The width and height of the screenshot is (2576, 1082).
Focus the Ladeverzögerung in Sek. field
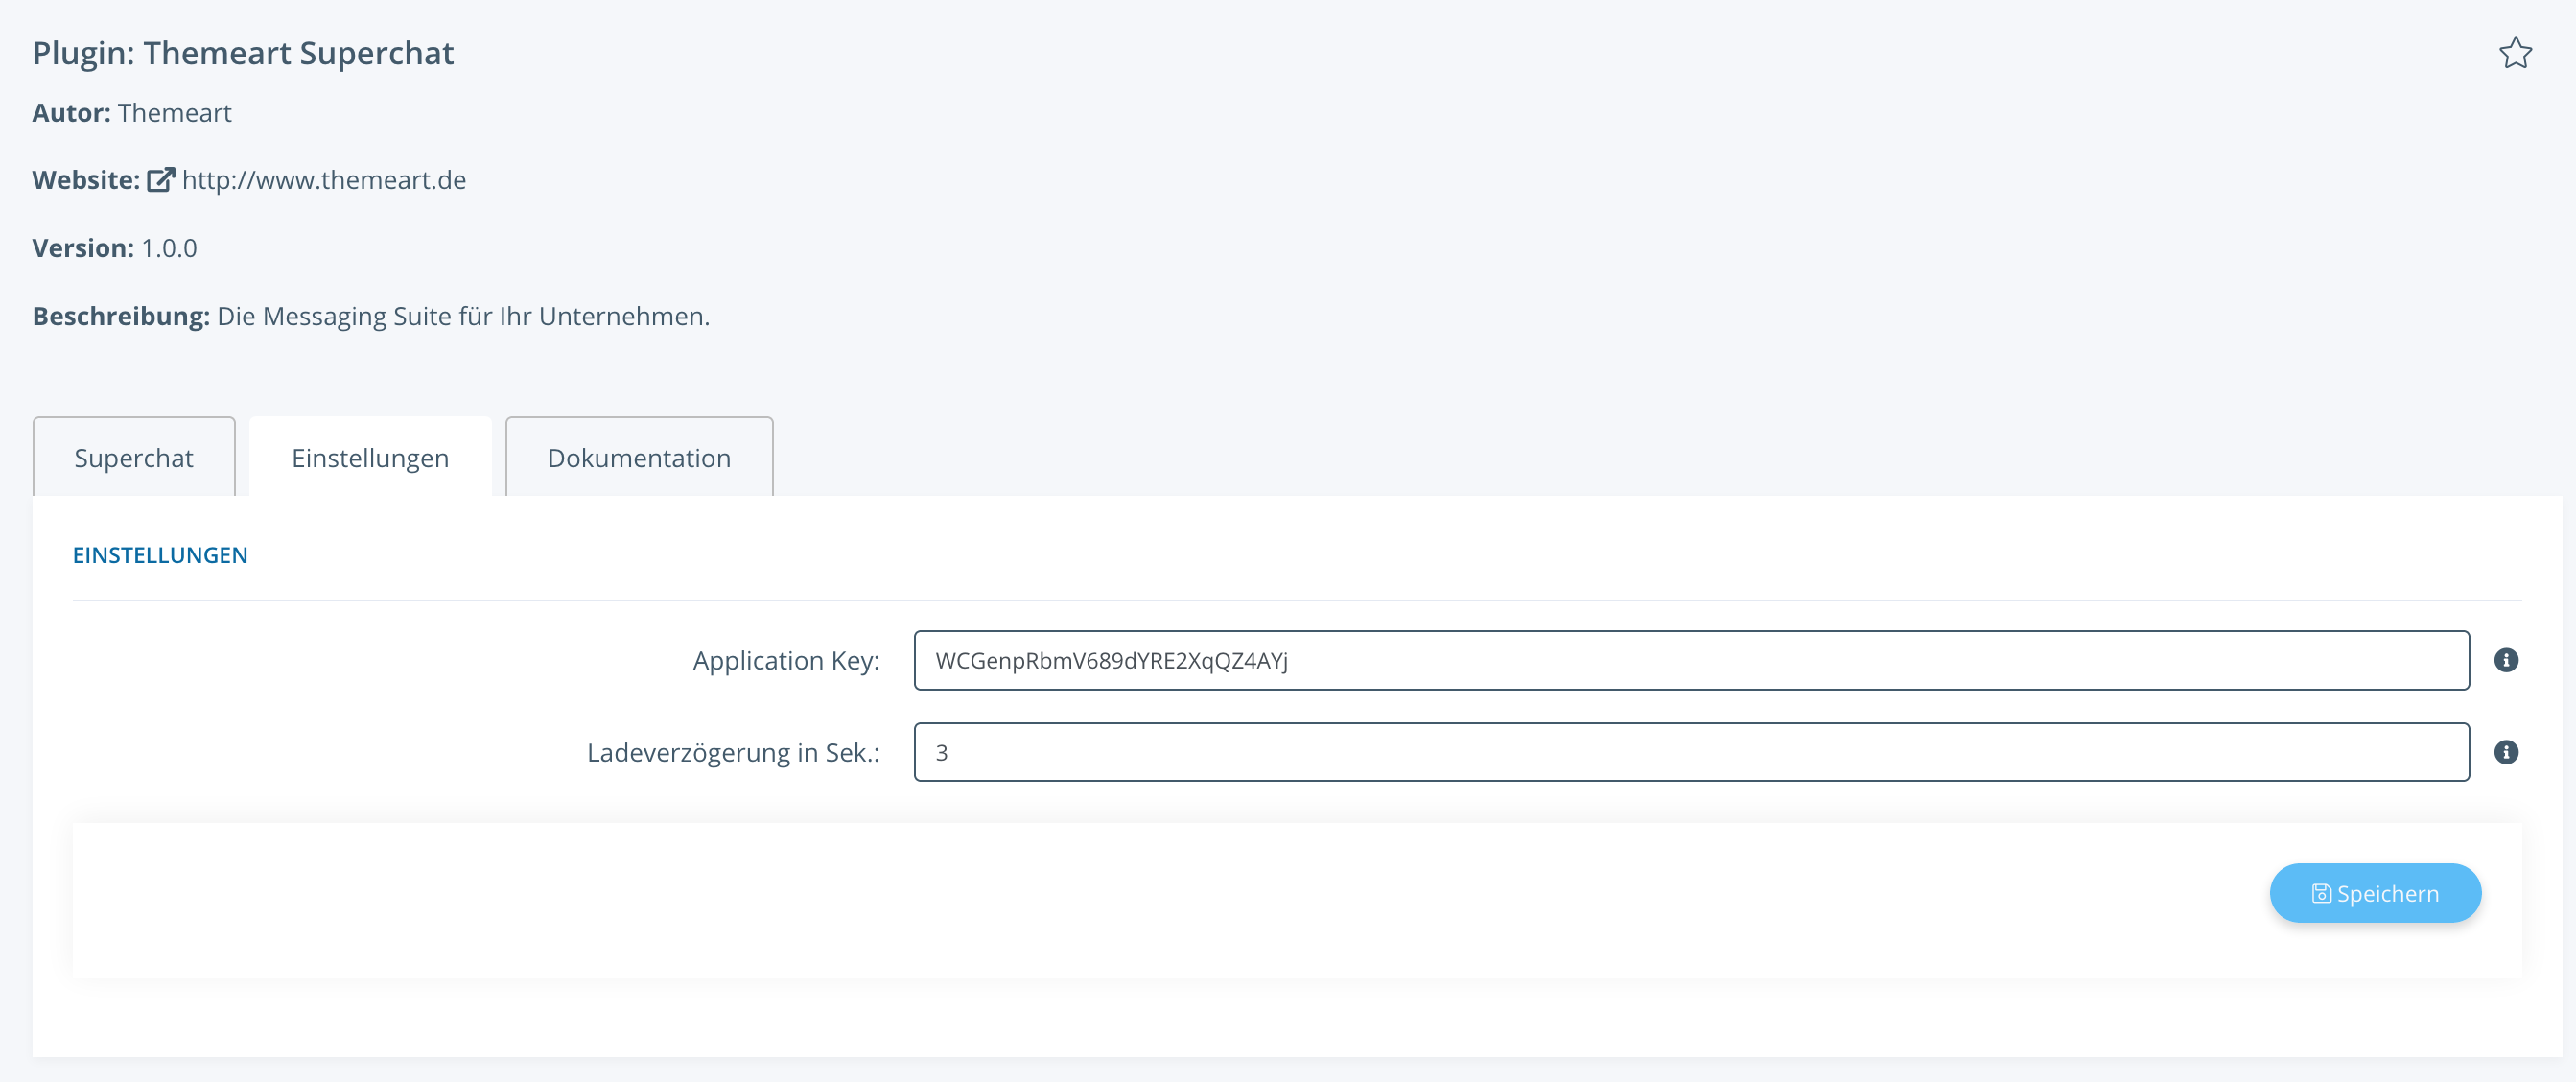[1691, 752]
